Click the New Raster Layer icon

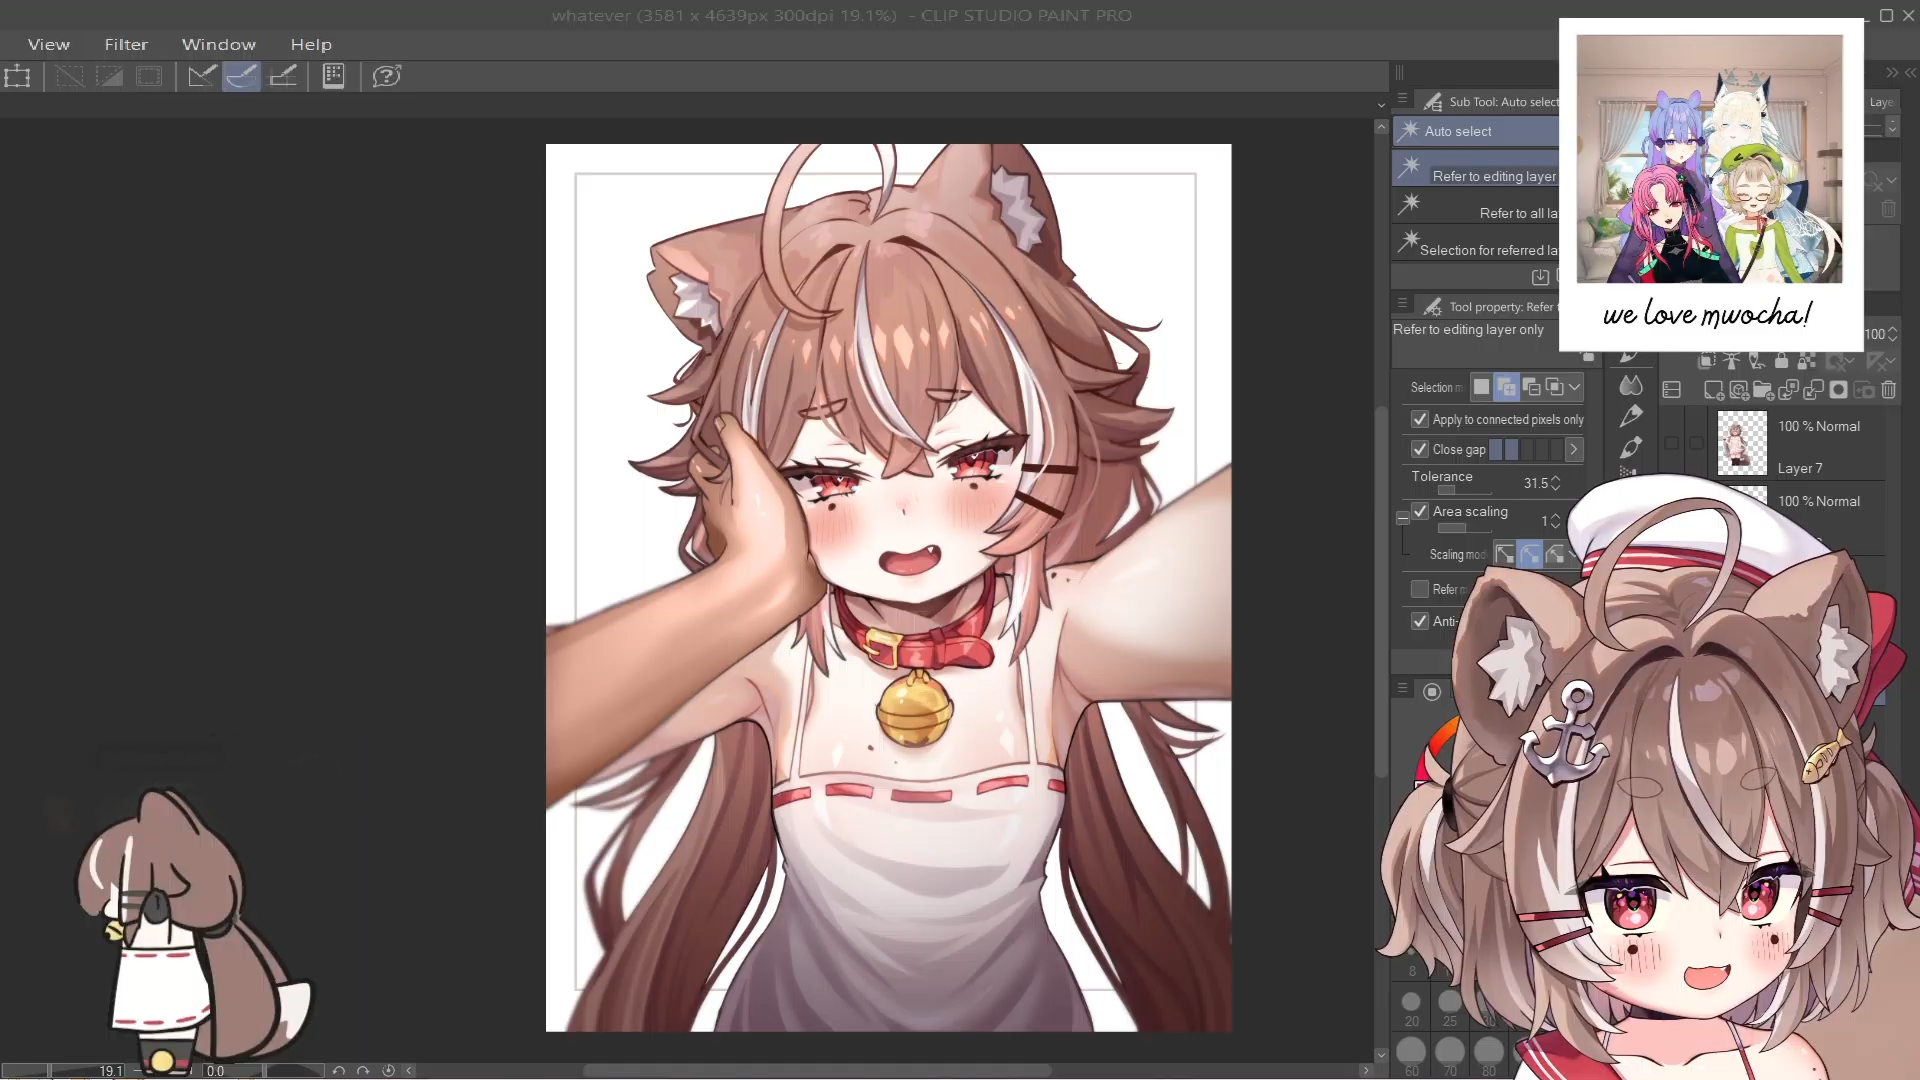[1713, 390]
